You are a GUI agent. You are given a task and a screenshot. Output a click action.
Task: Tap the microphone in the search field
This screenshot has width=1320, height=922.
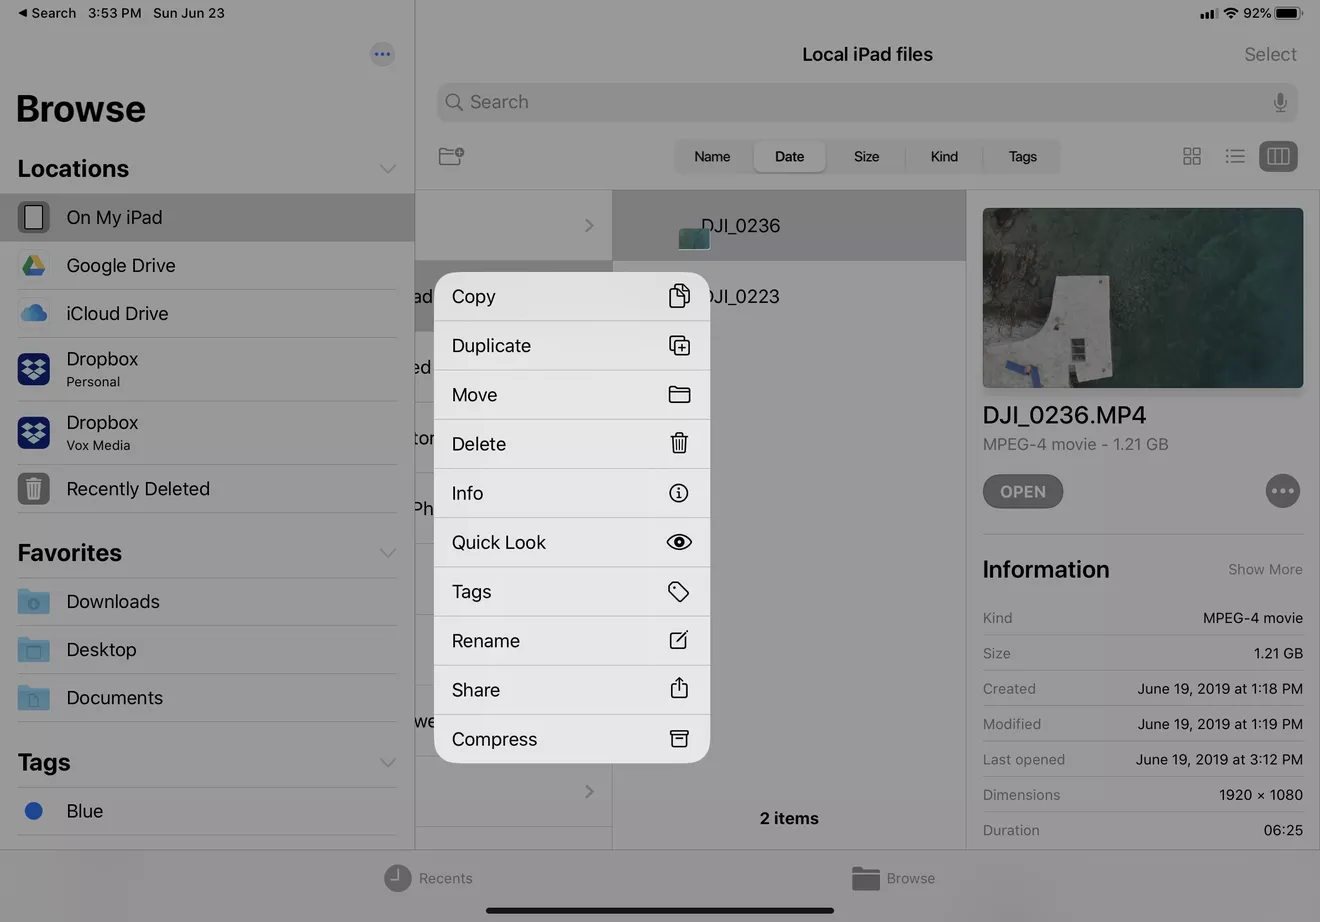[x=1279, y=102]
